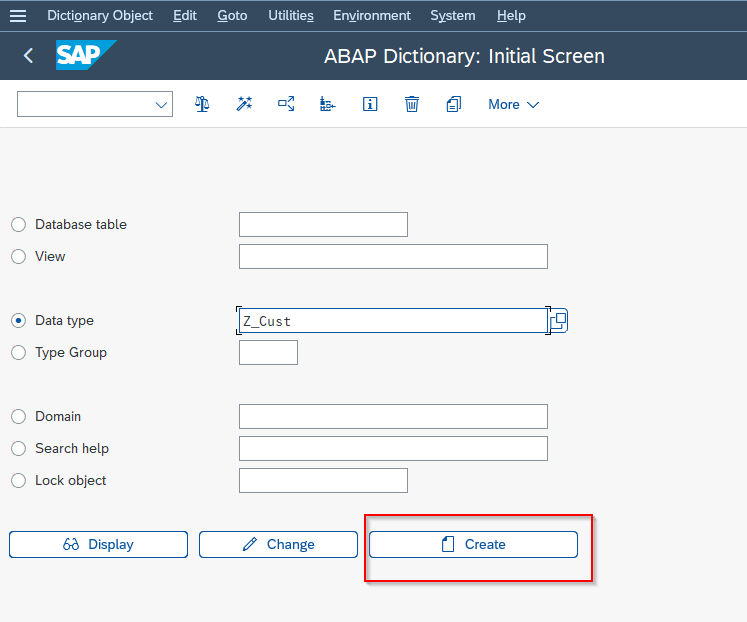Click the Delete trash can icon
747x622 pixels.
pyautogui.click(x=412, y=104)
